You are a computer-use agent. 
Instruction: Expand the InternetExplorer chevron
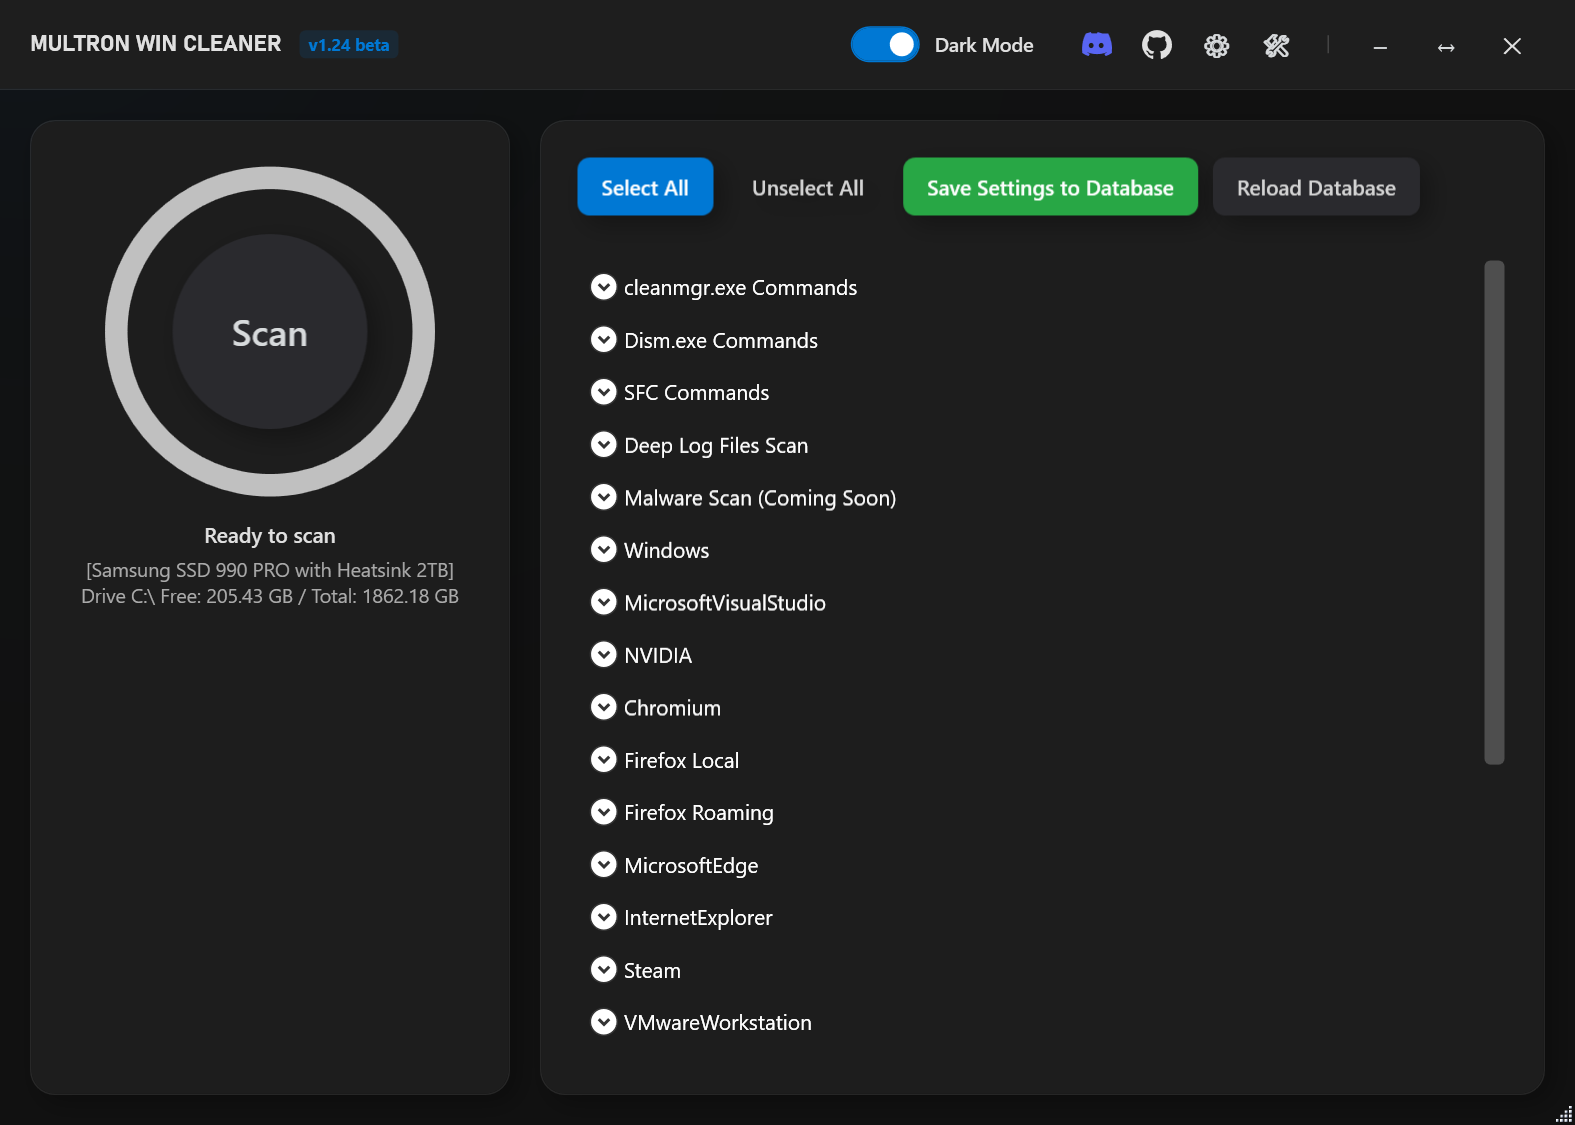604,917
